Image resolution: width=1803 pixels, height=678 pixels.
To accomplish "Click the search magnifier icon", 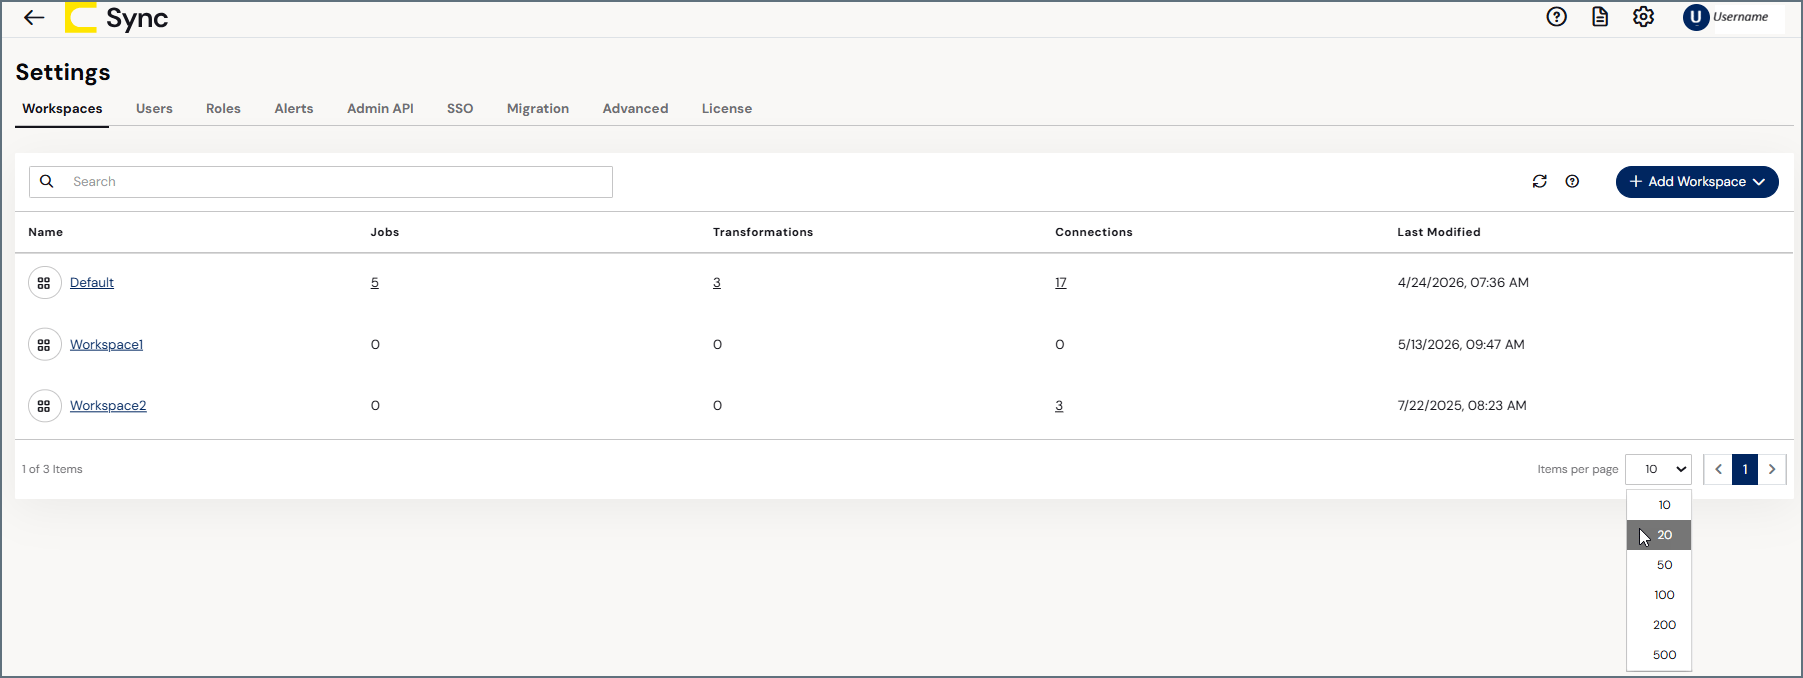I will pyautogui.click(x=46, y=181).
